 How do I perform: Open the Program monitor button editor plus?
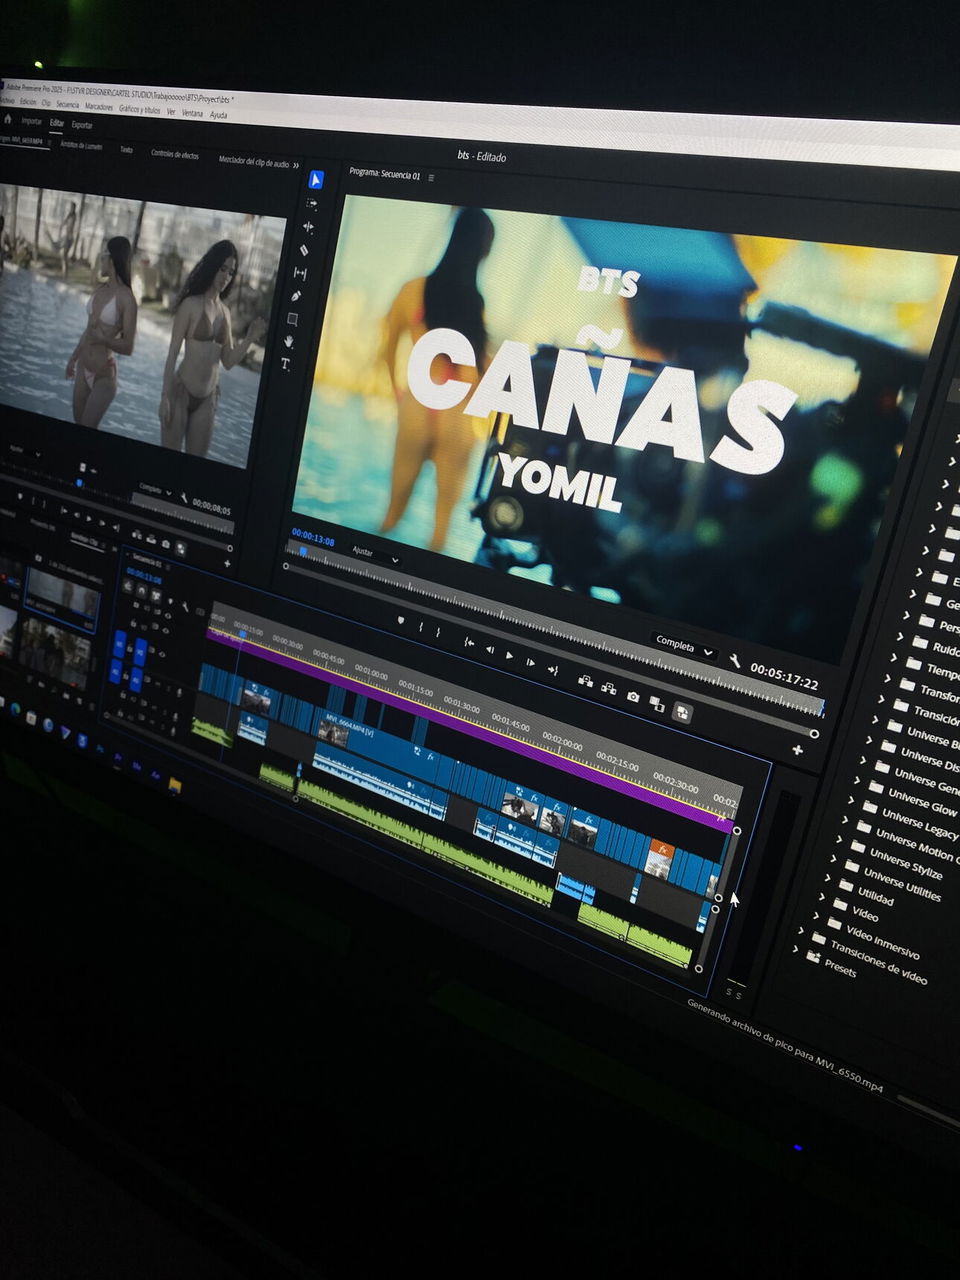click(797, 749)
